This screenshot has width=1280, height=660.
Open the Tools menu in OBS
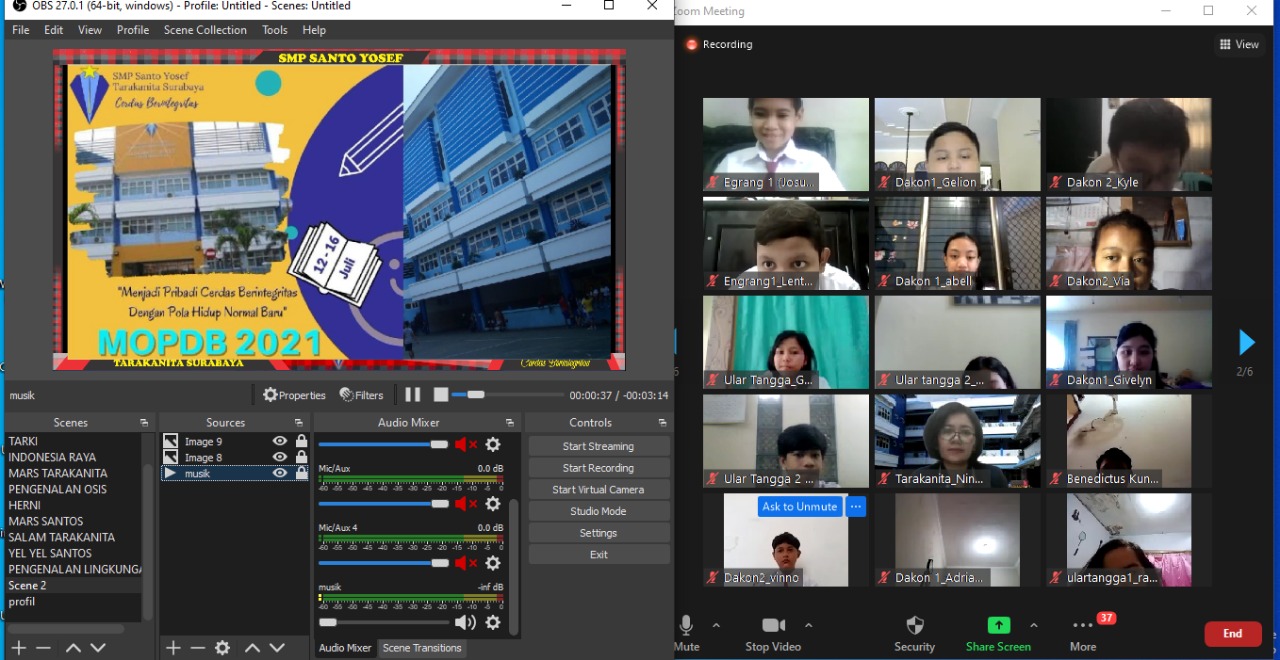pyautogui.click(x=275, y=30)
